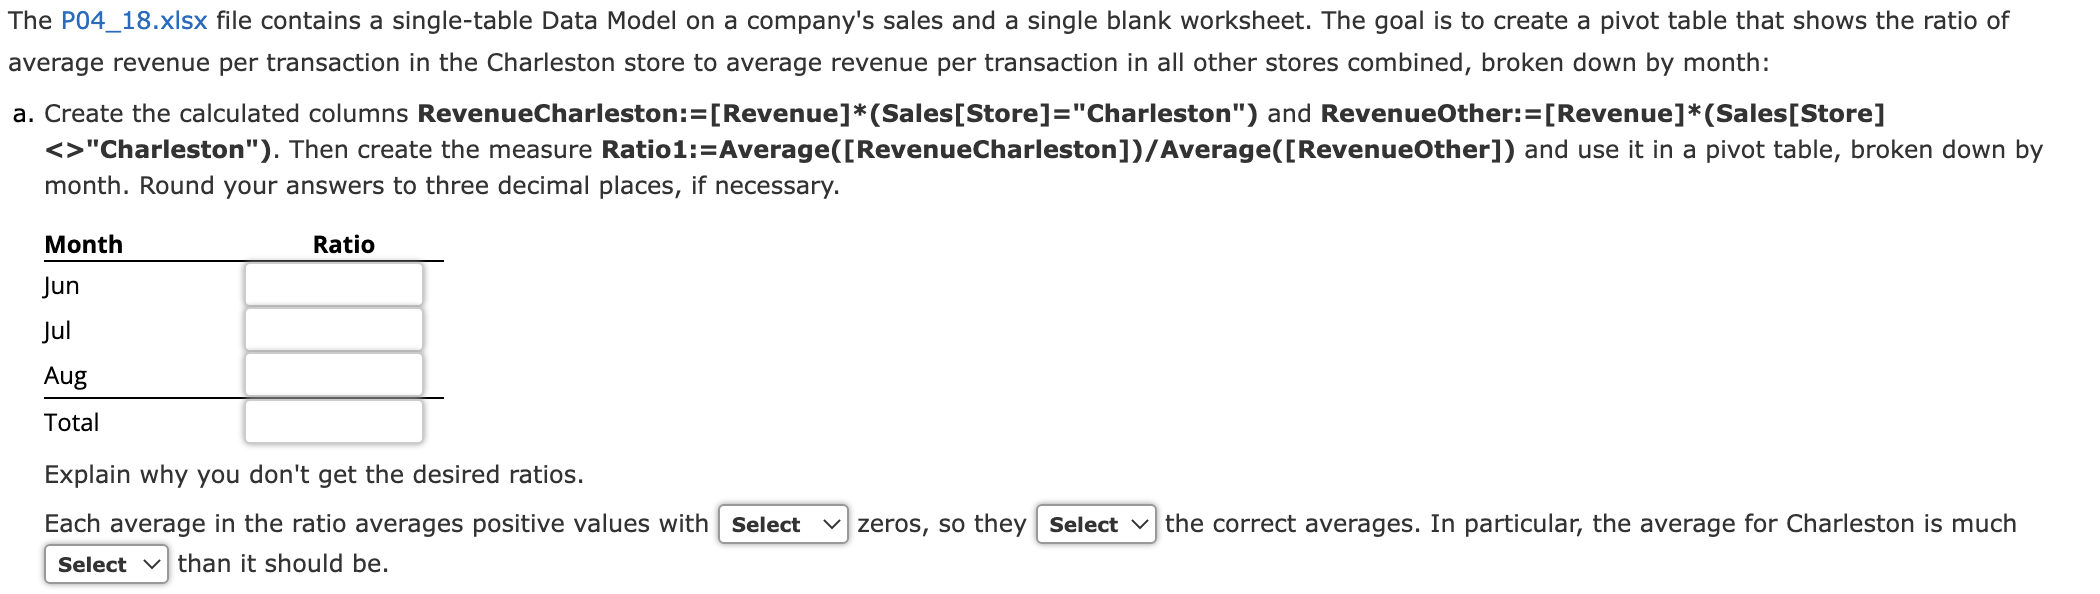
Task: Click the Ratio column header
Action: (x=344, y=244)
